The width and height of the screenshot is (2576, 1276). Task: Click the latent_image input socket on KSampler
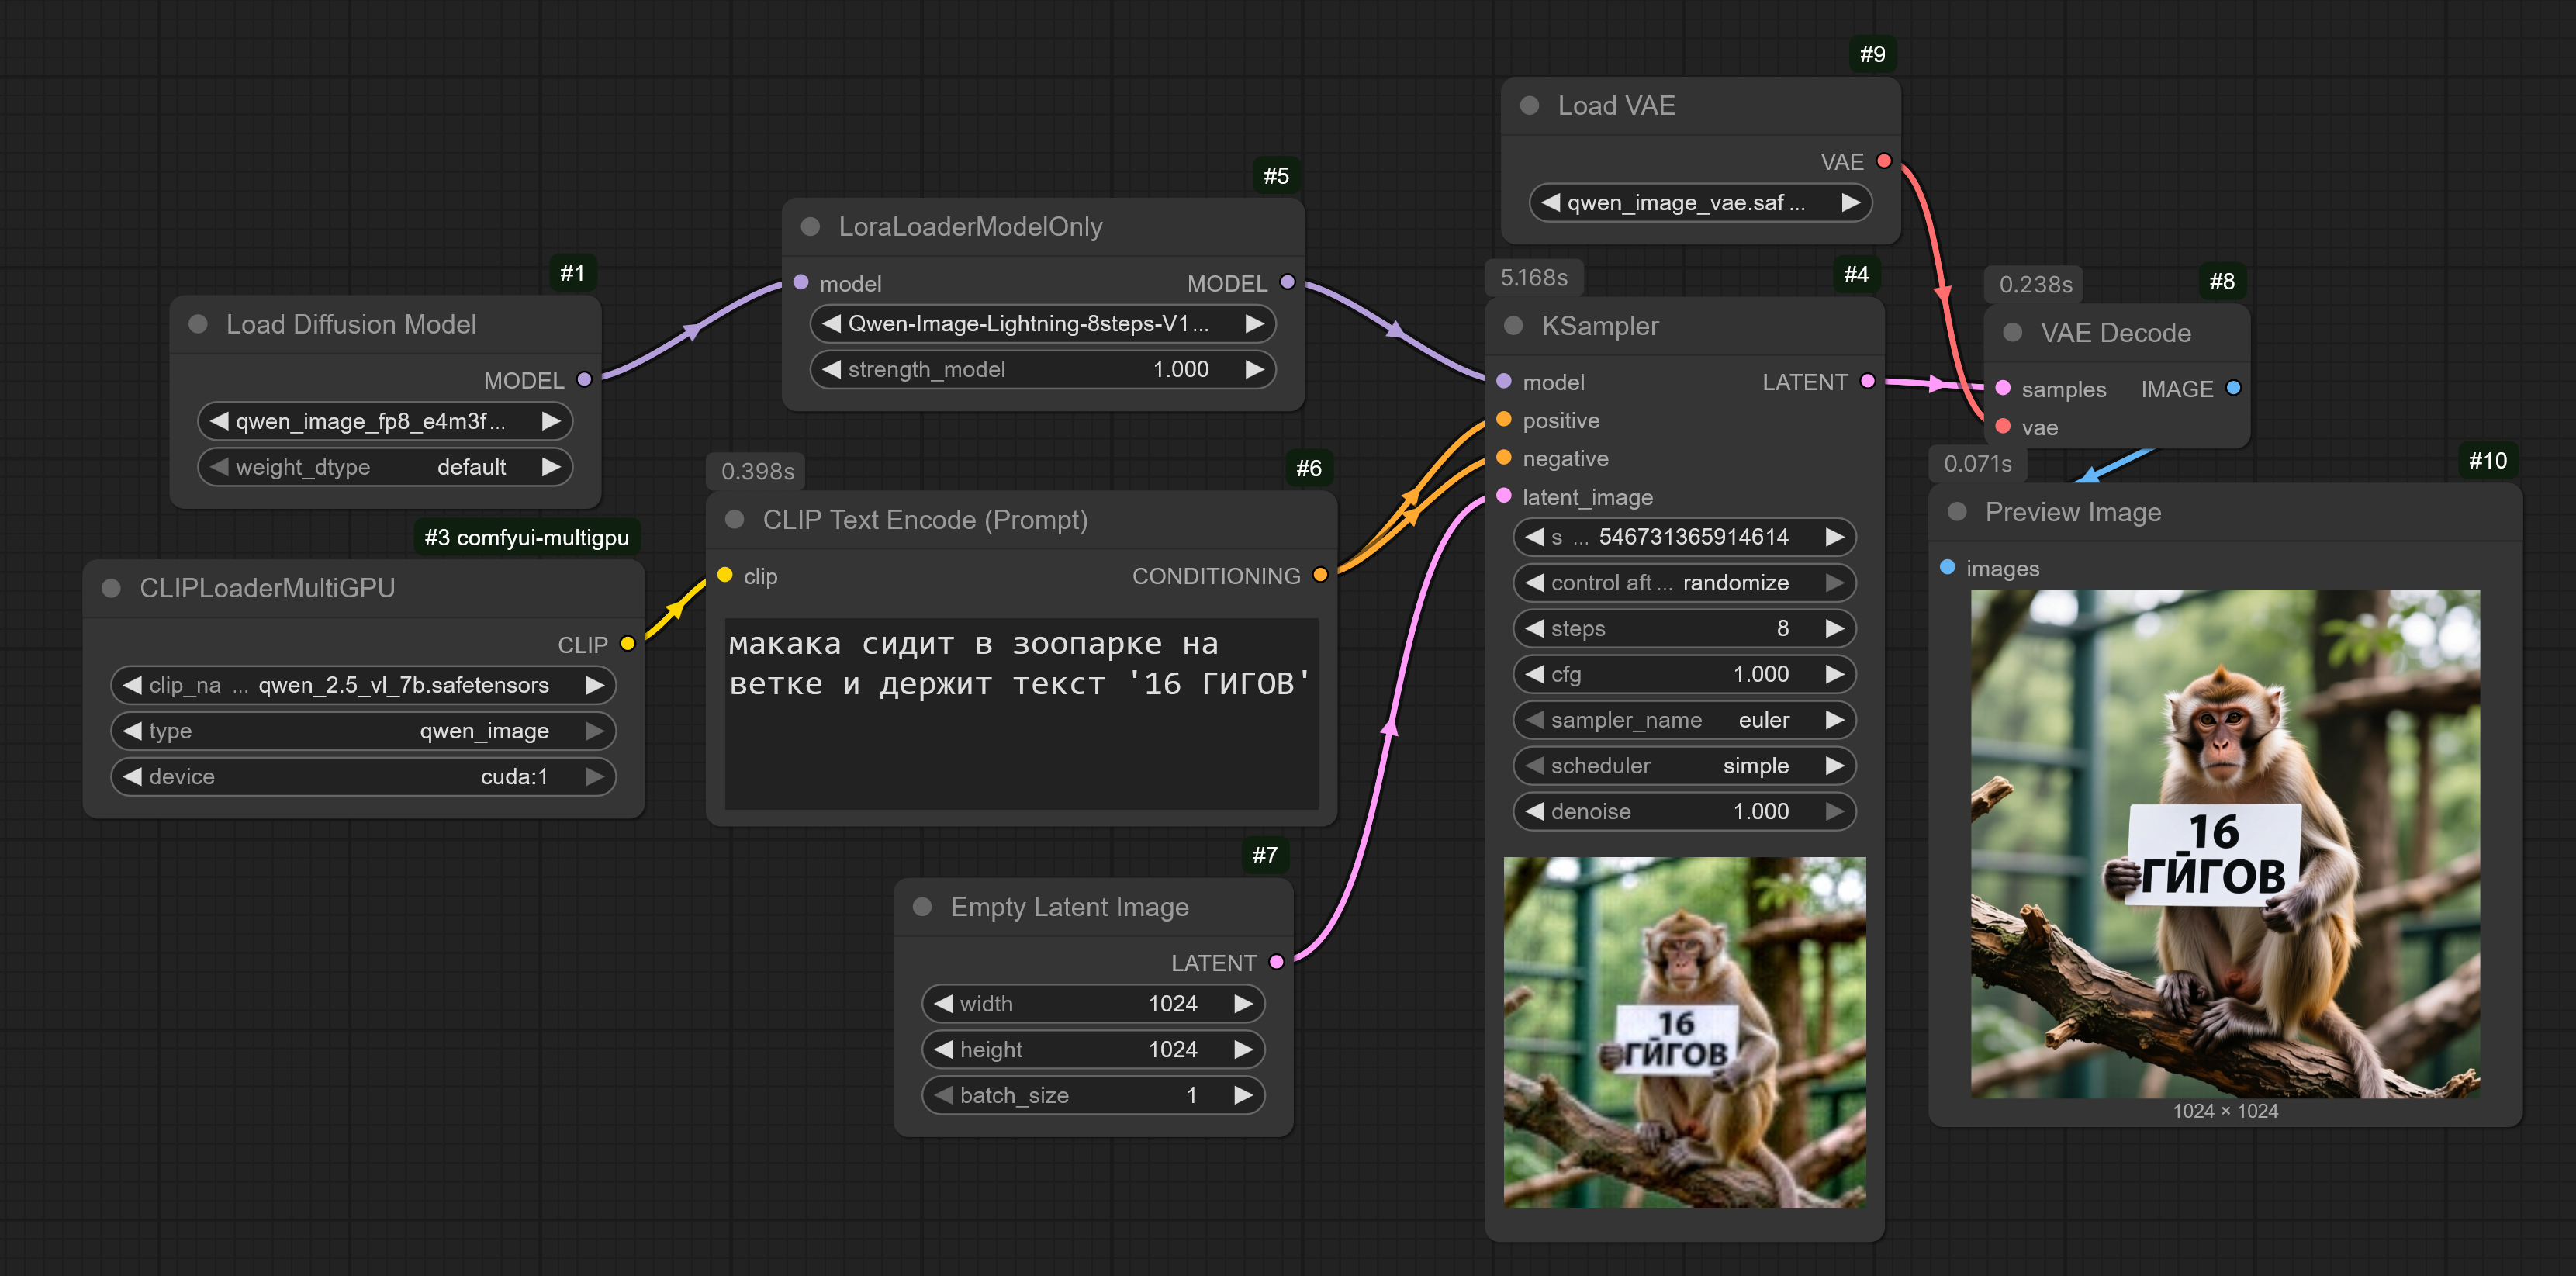[1504, 496]
